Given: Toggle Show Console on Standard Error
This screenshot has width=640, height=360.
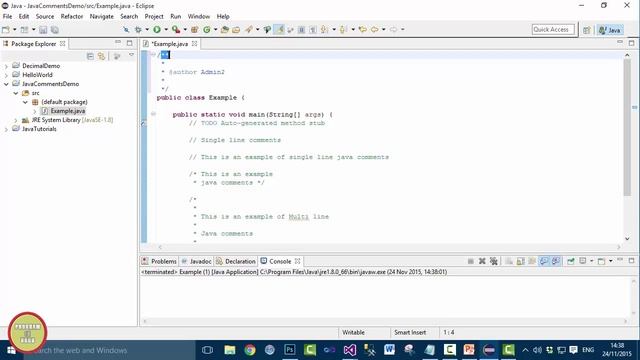Looking at the screenshot, I should [x=556, y=261].
